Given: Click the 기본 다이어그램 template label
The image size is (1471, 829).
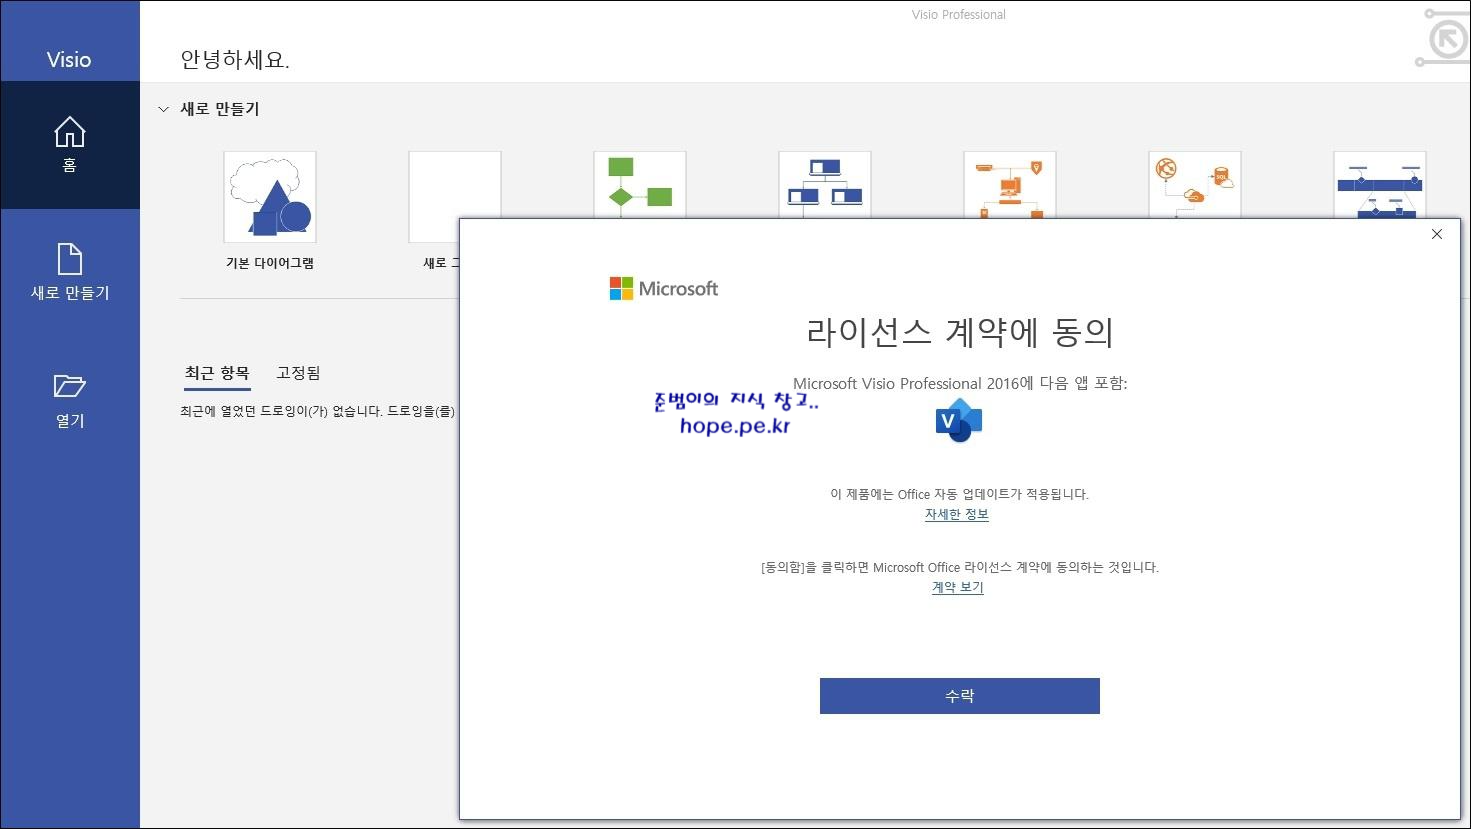Looking at the screenshot, I should (270, 263).
